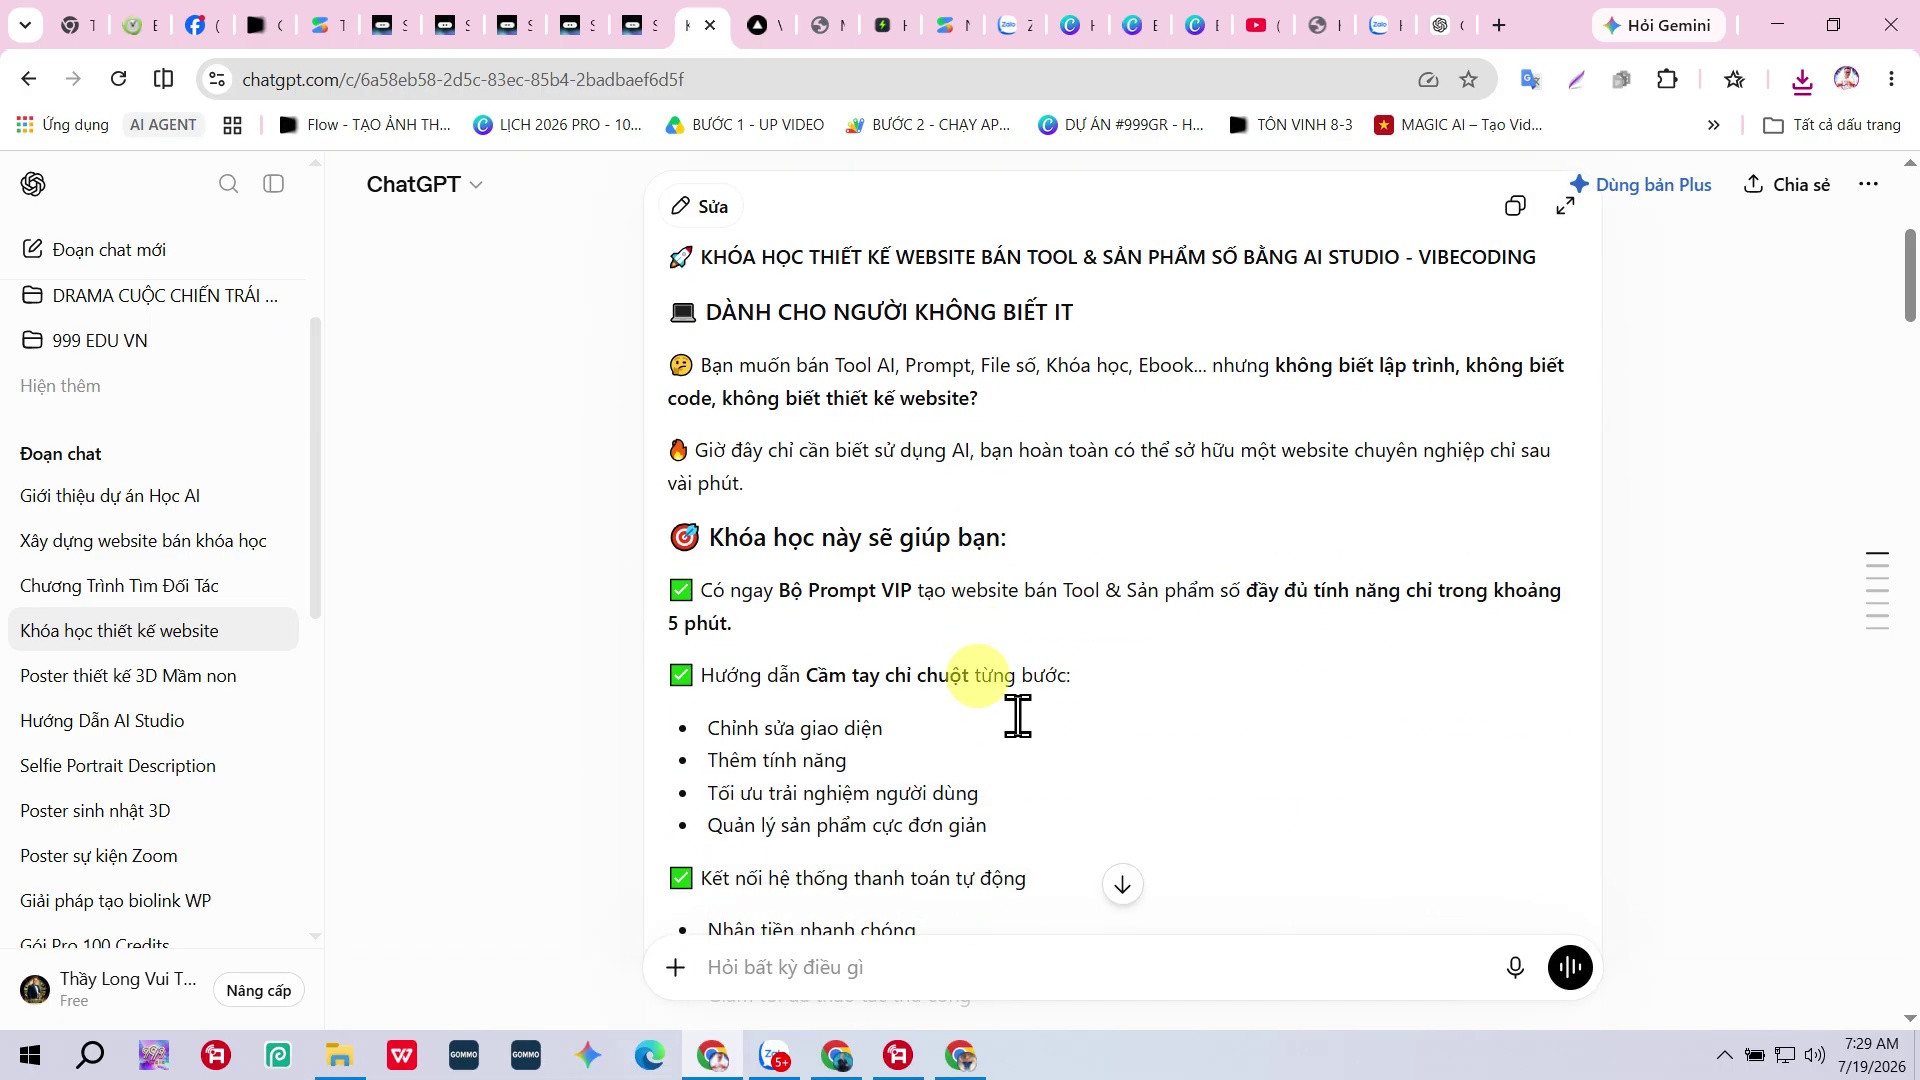Screen dimensions: 1920x1080
Task: Open the Windows taskbar search icon
Action: coord(91,1055)
